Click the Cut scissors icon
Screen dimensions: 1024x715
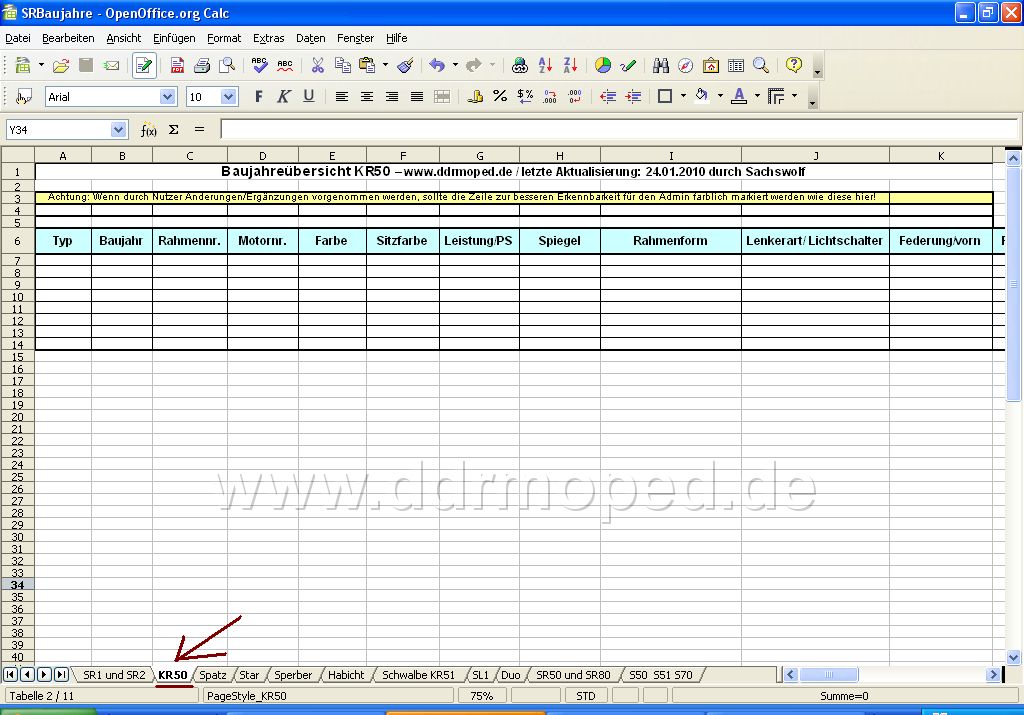(317, 65)
